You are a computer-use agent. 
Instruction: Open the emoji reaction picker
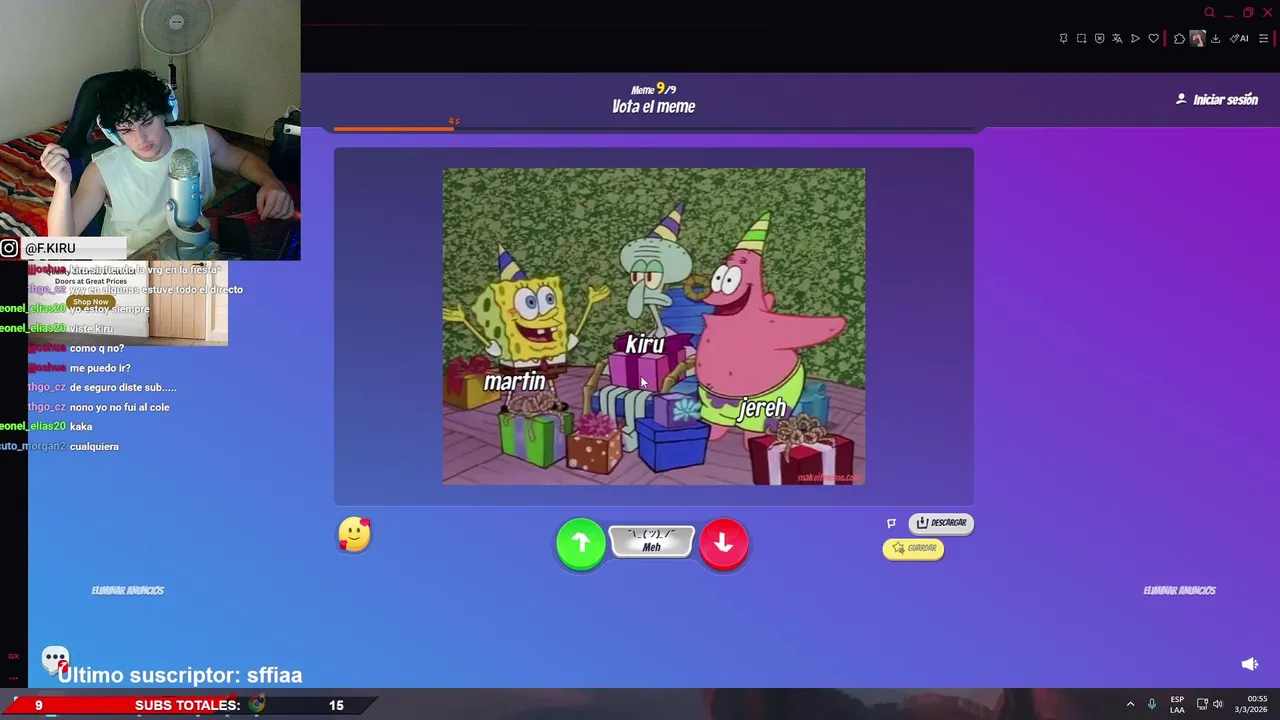pyautogui.click(x=354, y=534)
